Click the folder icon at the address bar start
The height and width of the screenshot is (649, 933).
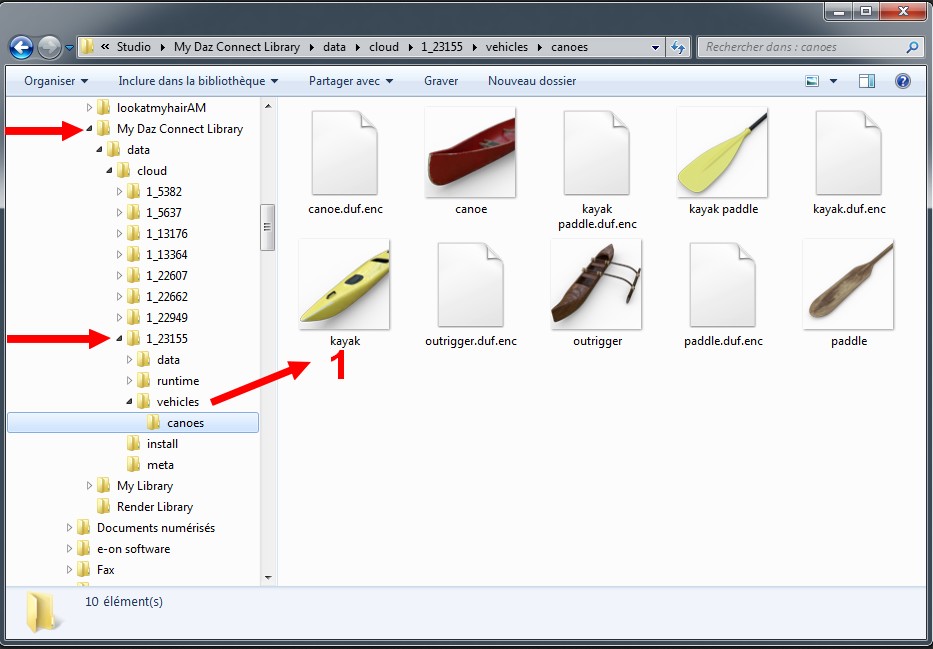[87, 47]
